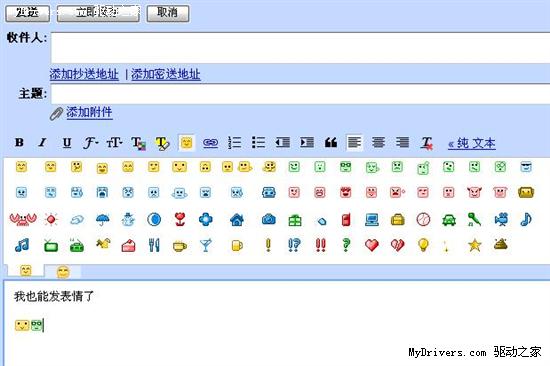The width and height of the screenshot is (550, 366).
Task: Click the remove formatting icon
Action: click(427, 143)
